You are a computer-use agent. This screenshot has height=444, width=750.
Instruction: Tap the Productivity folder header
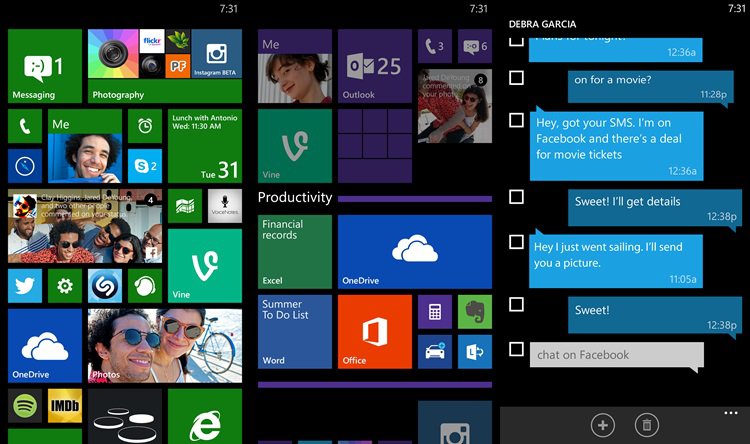[295, 197]
